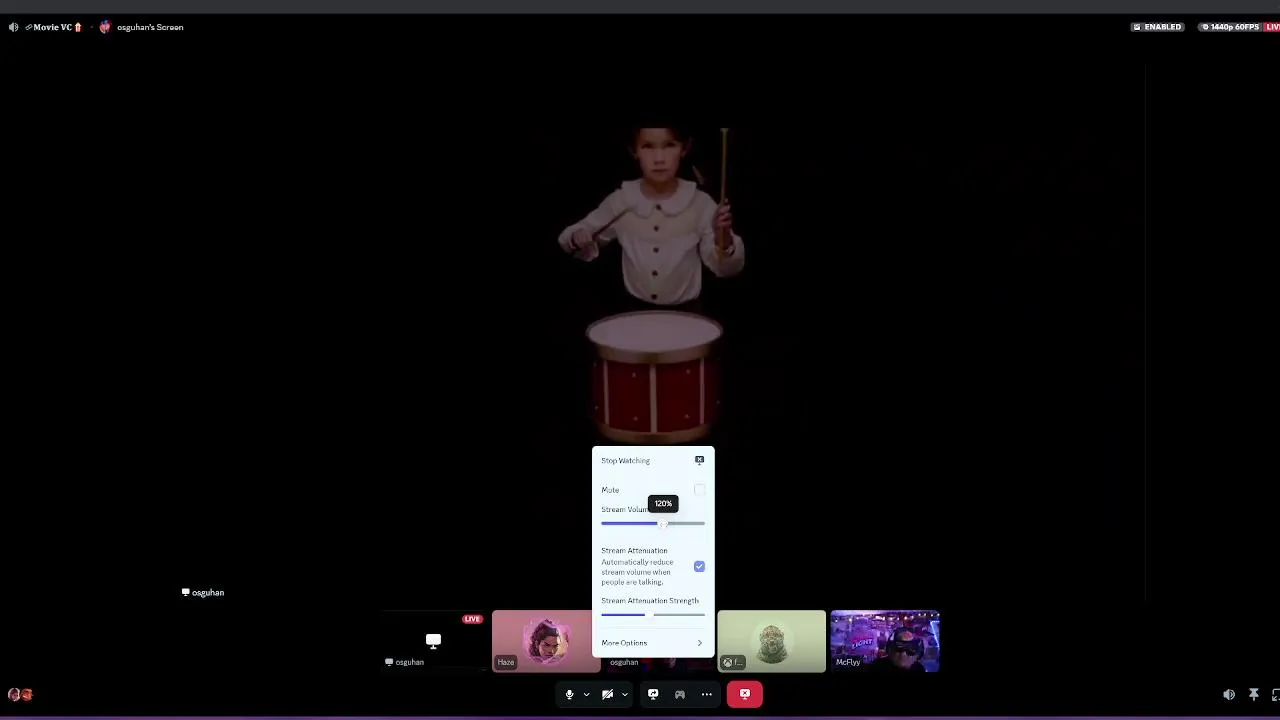Click the monitor icon in osguhan's stream tile
The image size is (1280, 720).
[433, 640]
